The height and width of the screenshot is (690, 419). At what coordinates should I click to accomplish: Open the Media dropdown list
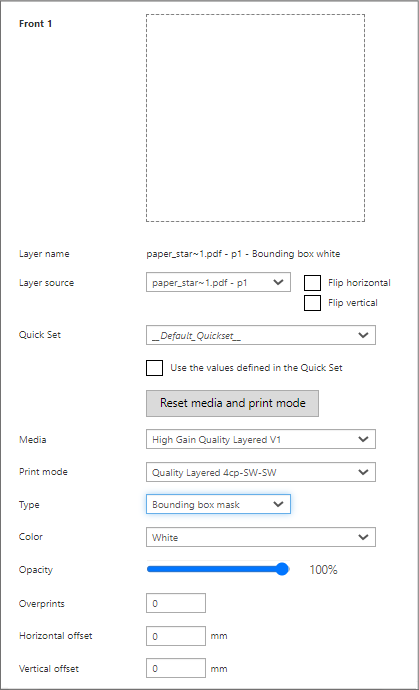pos(261,439)
